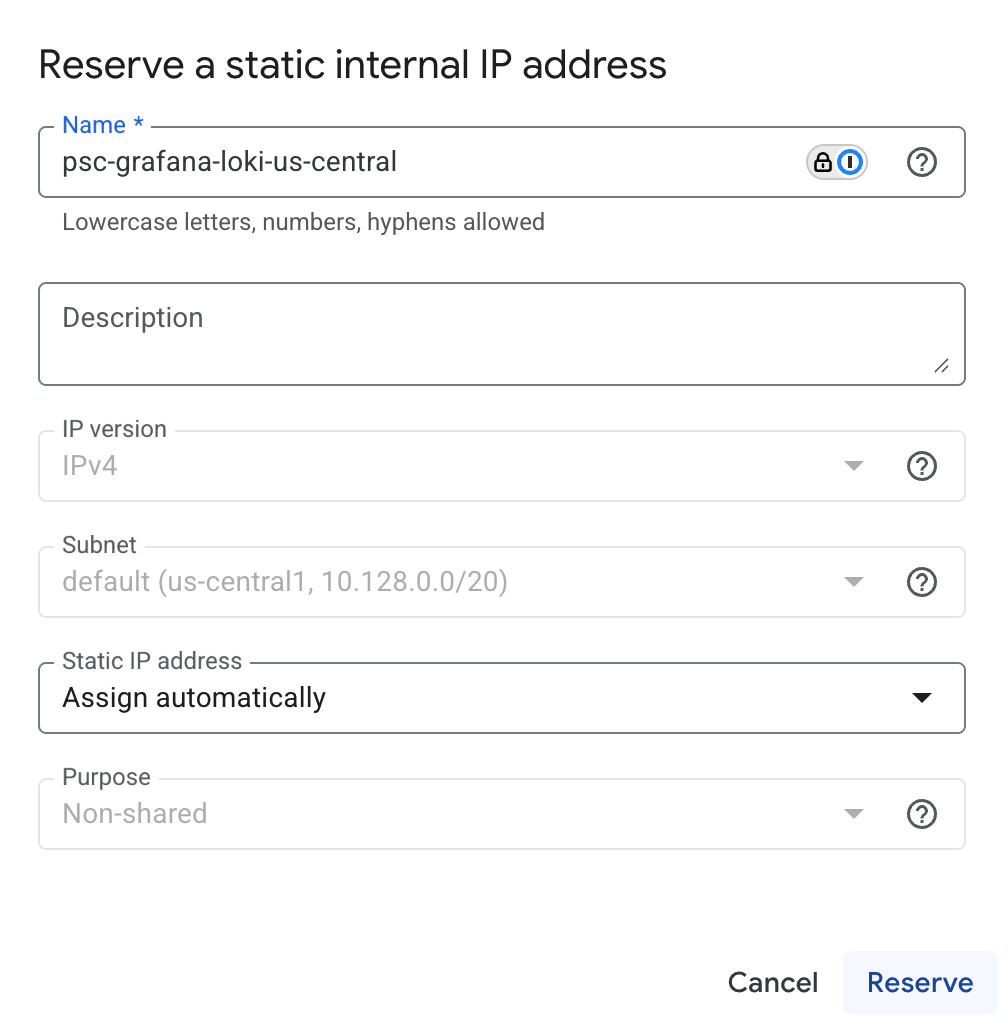Cancel the static IP reservation

coord(772,982)
